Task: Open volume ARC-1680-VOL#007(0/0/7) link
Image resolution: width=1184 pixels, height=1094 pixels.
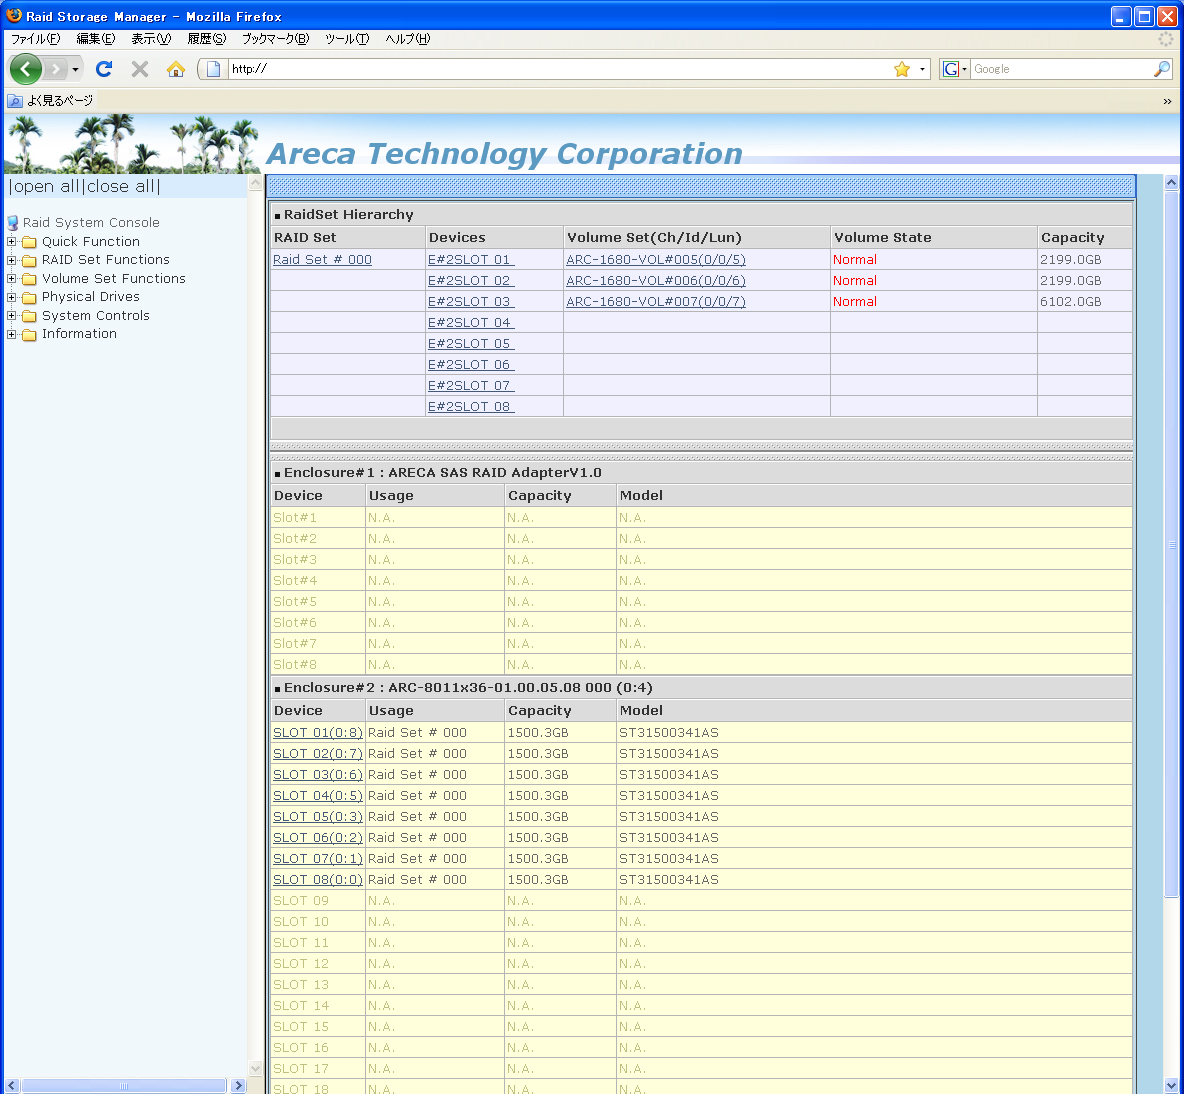Action: 655,302
